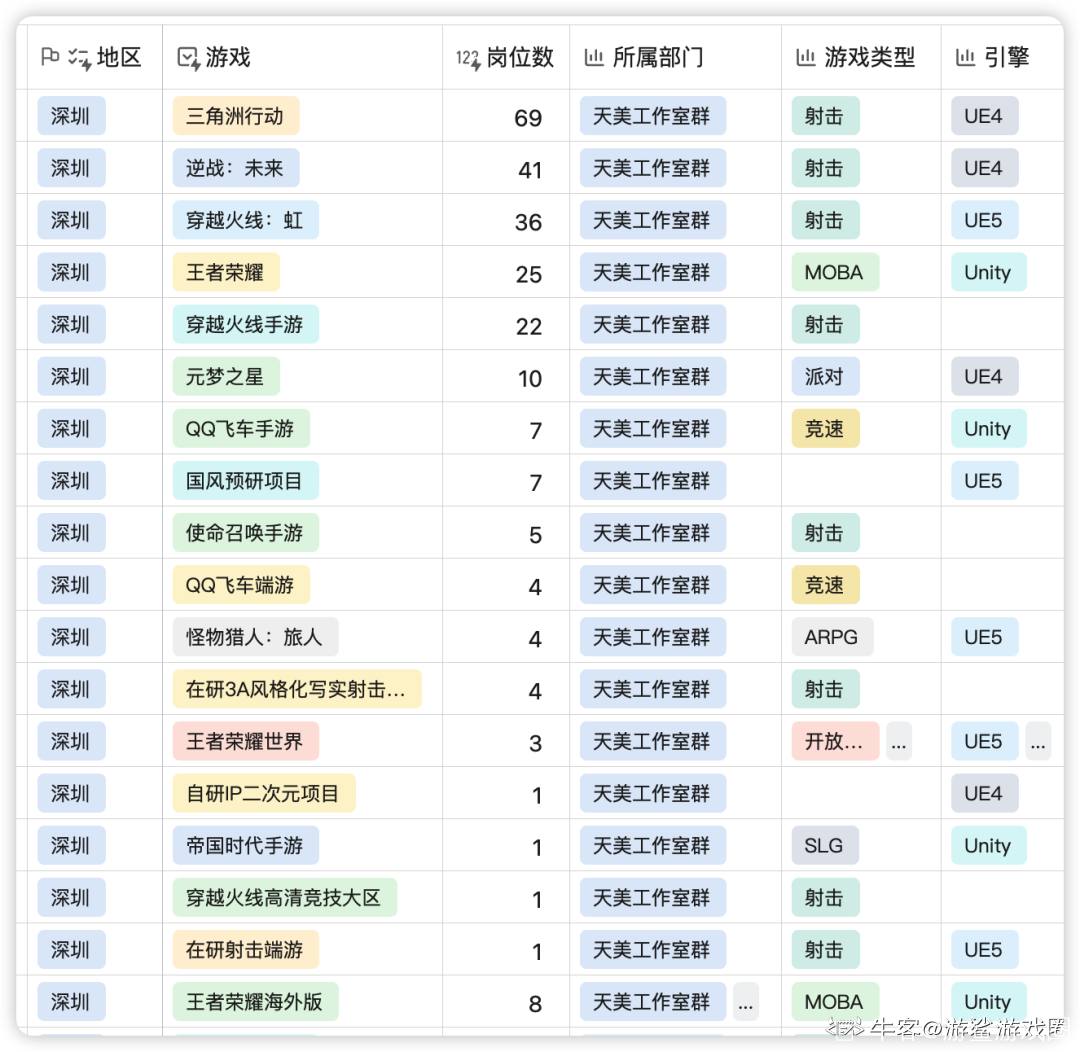Select the 穿越火线高清竞技大区 game tag
Image resolution: width=1080 pixels, height=1052 pixels.
point(284,898)
